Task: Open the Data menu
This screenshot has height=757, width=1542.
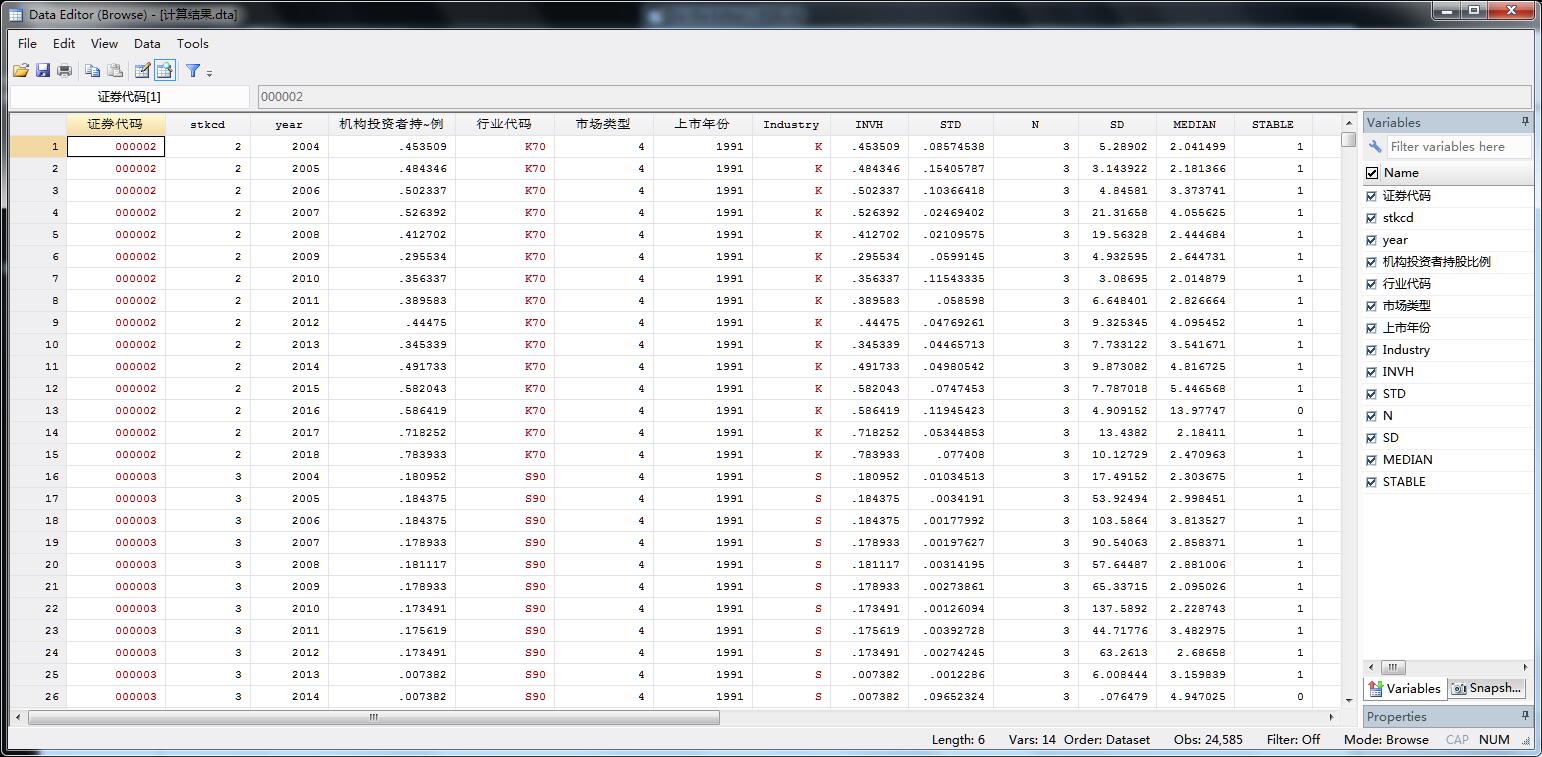Action: 147,43
